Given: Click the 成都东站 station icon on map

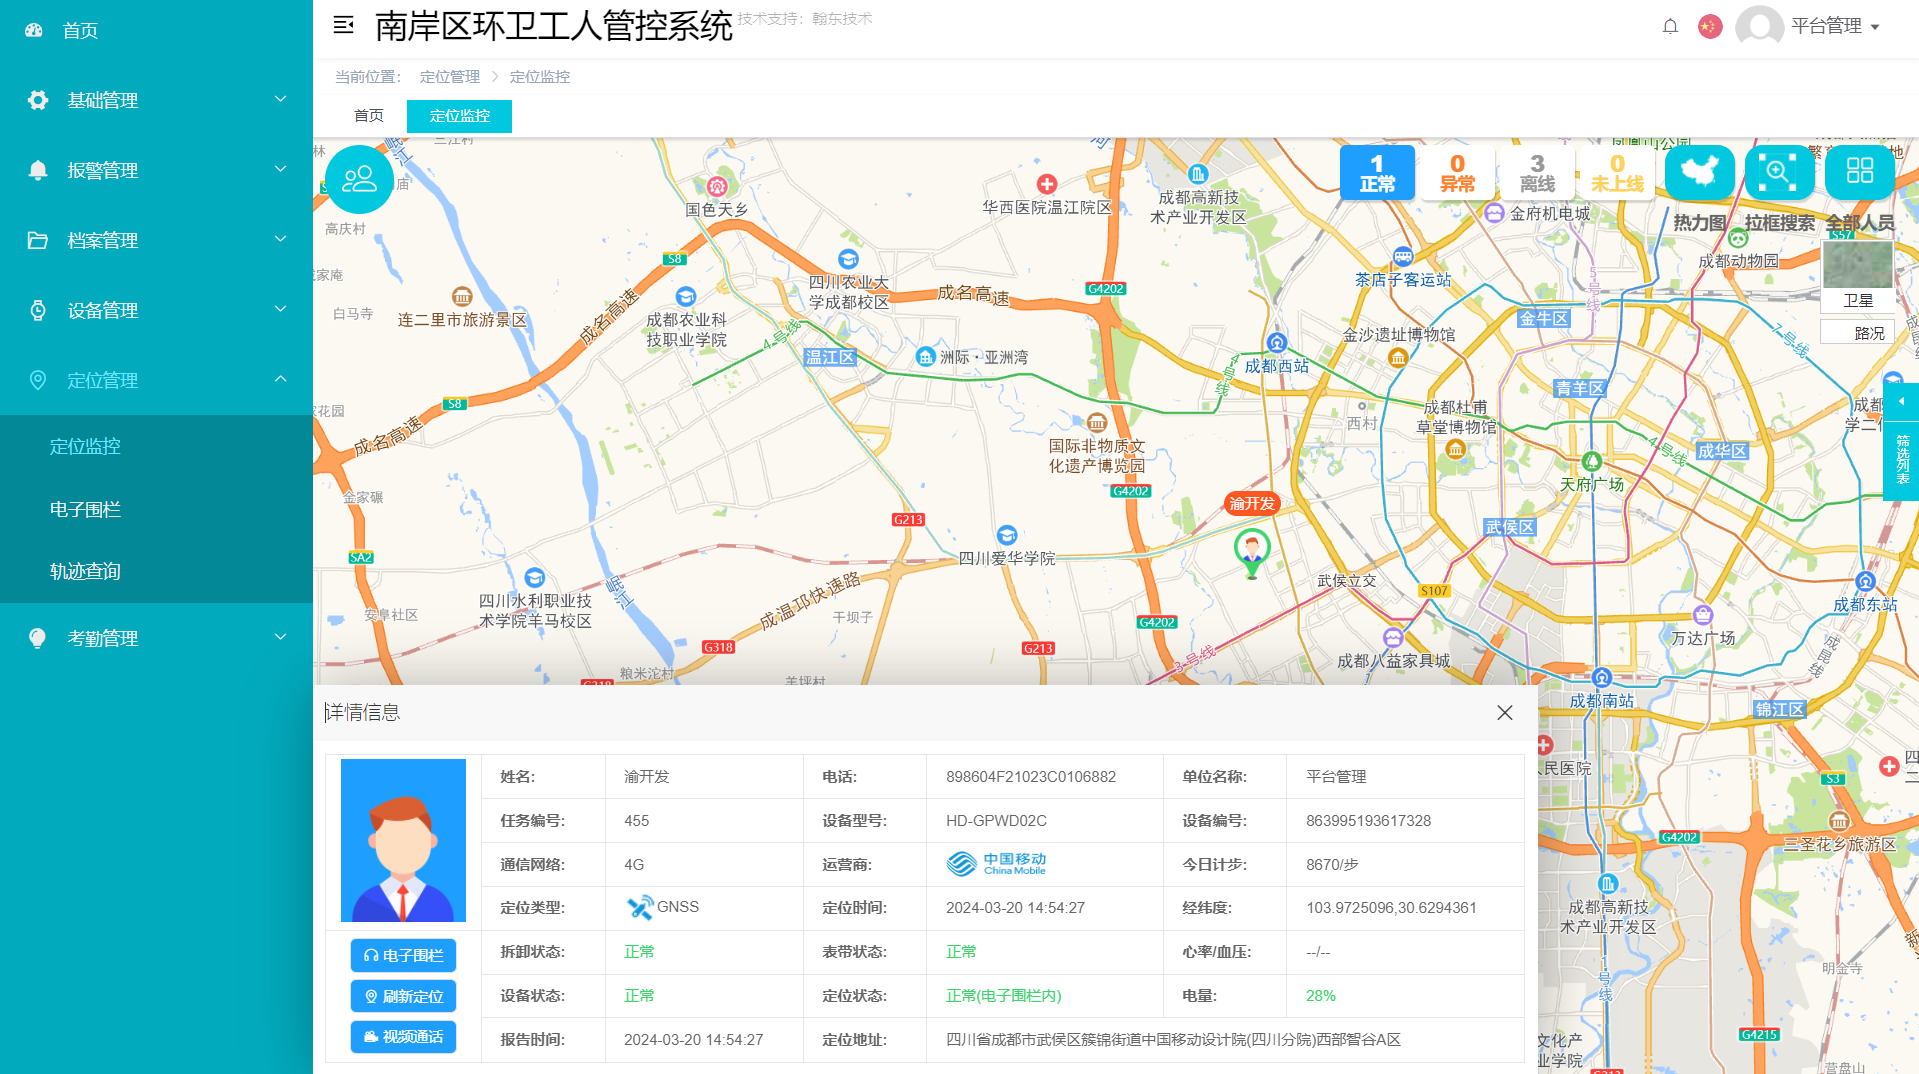Looking at the screenshot, I should [1865, 581].
